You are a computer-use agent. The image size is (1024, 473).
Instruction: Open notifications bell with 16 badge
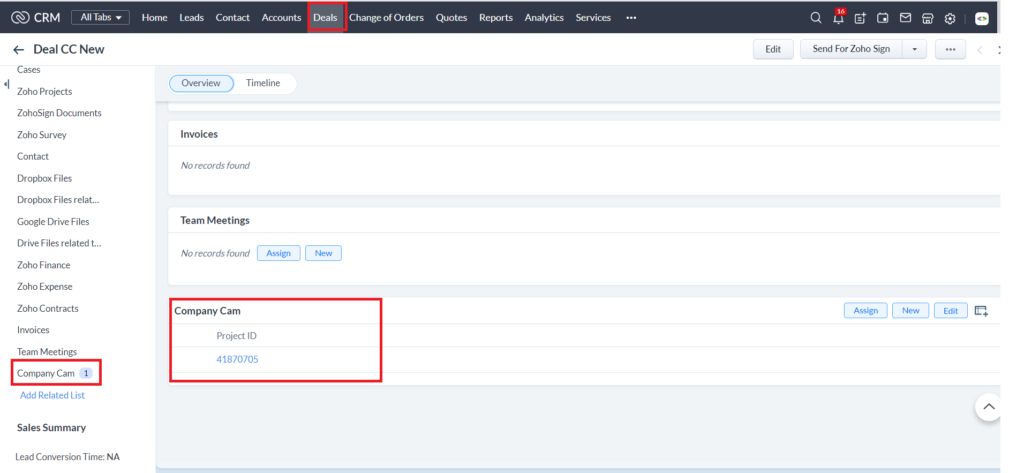pyautogui.click(x=839, y=17)
